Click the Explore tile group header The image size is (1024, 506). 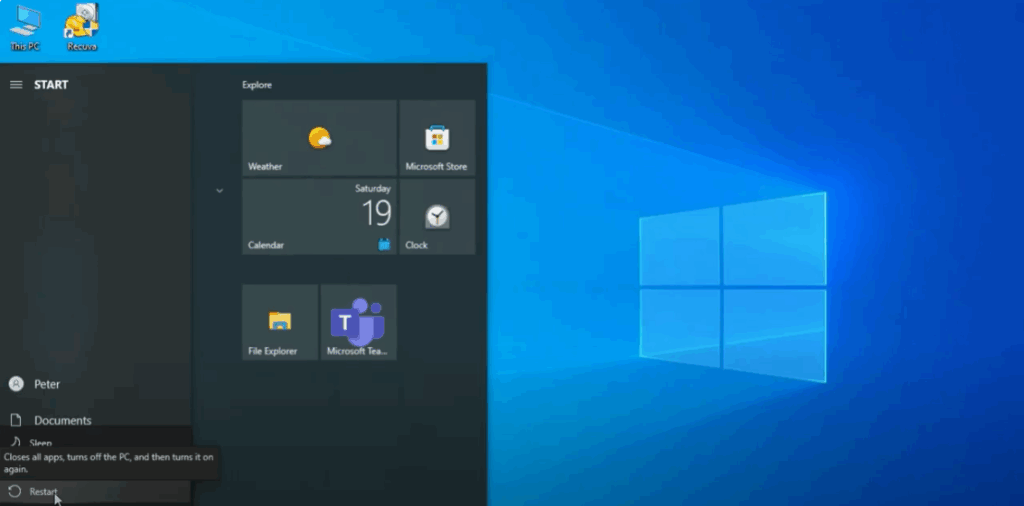257,85
